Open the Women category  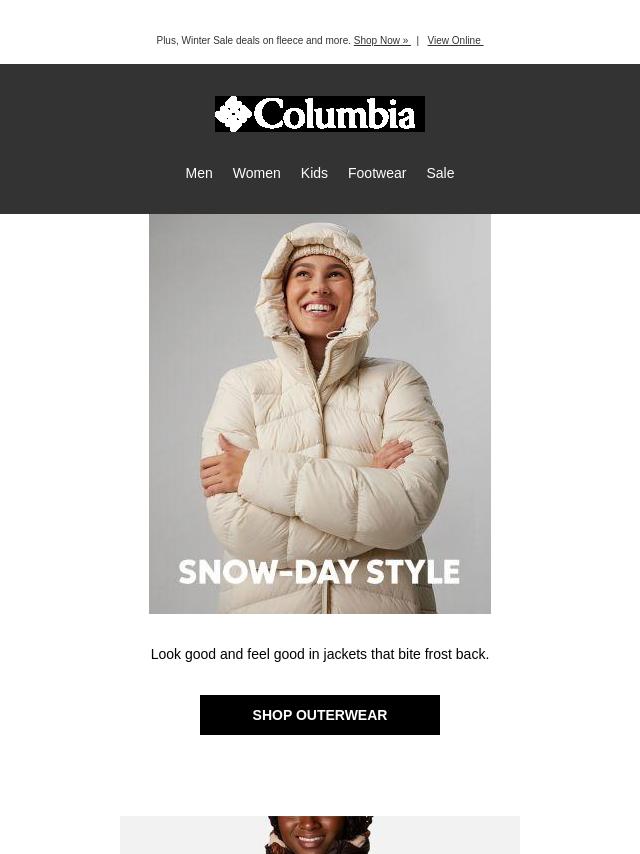pyautogui.click(x=257, y=173)
